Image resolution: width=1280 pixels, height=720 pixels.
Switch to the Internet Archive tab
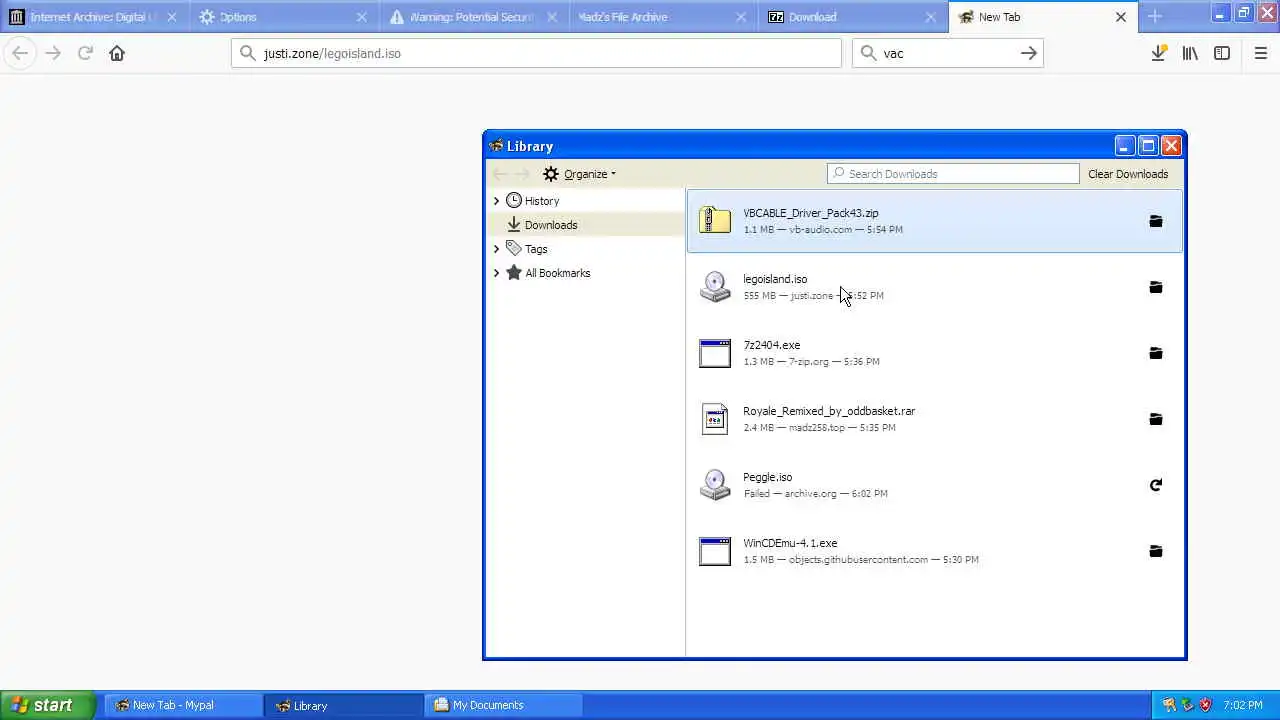(93, 17)
